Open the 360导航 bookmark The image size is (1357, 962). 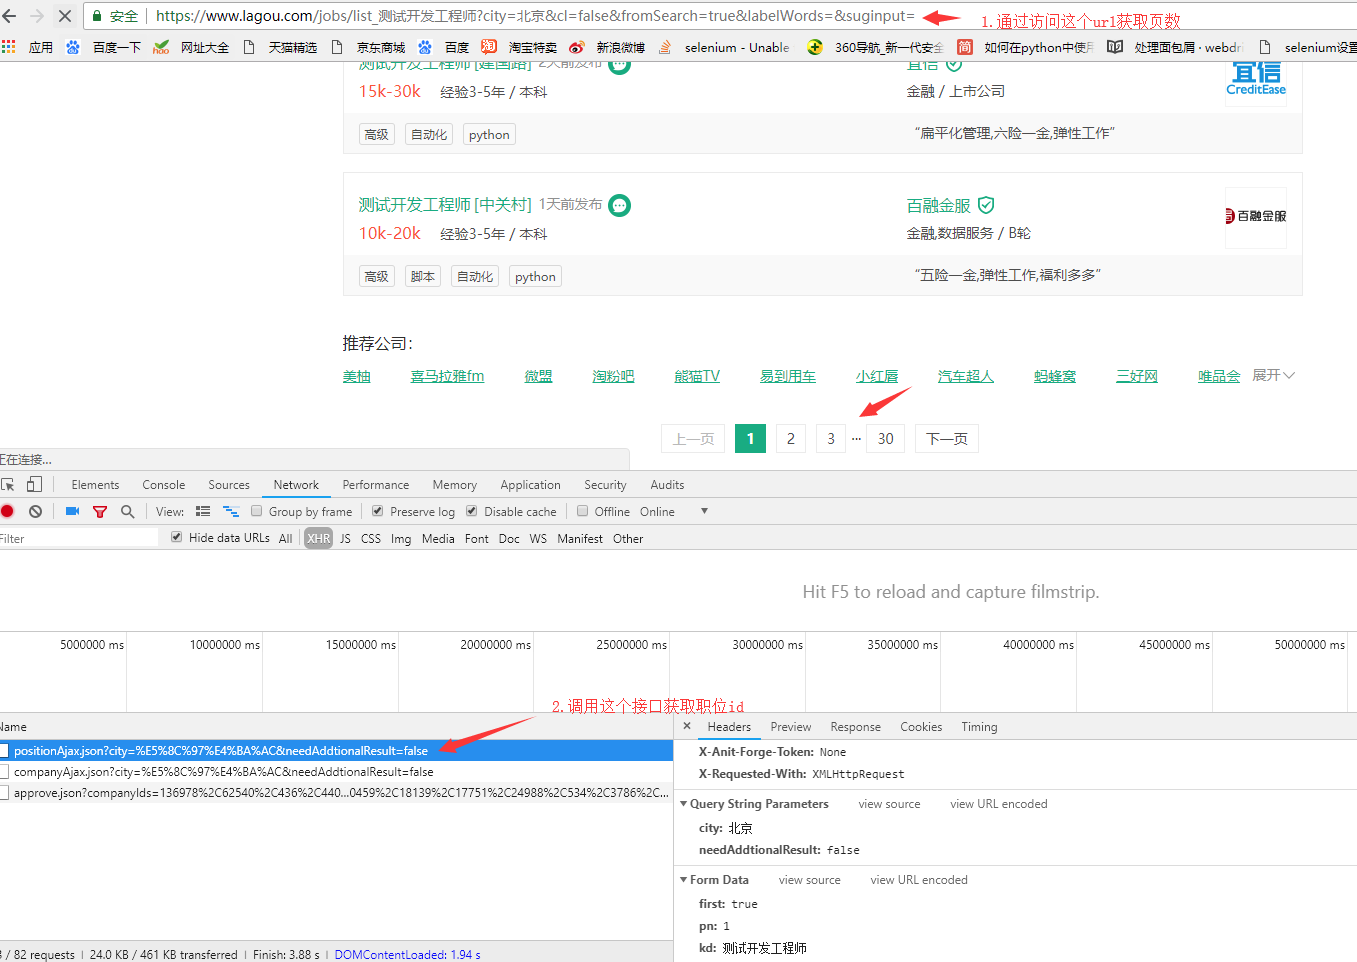tap(875, 47)
